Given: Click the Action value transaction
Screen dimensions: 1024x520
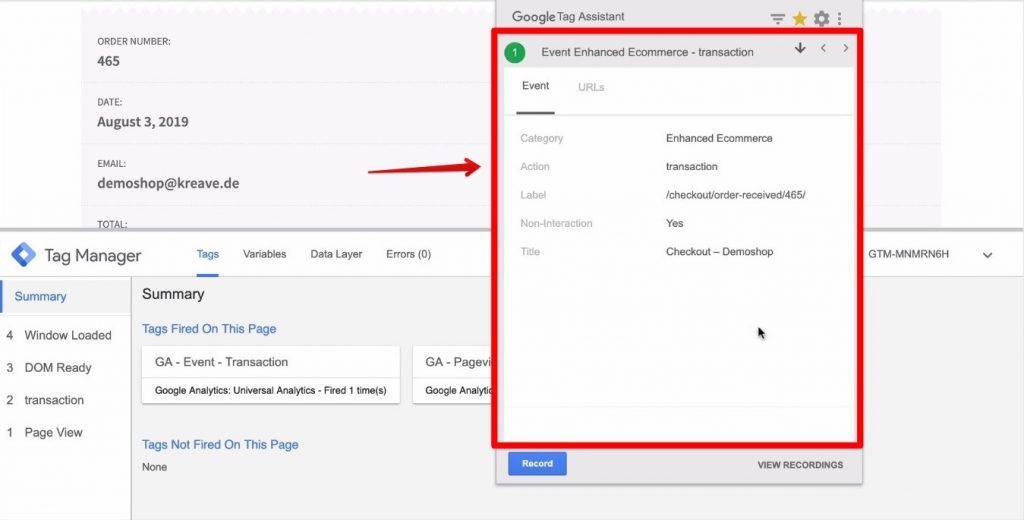Looking at the screenshot, I should [x=692, y=167].
